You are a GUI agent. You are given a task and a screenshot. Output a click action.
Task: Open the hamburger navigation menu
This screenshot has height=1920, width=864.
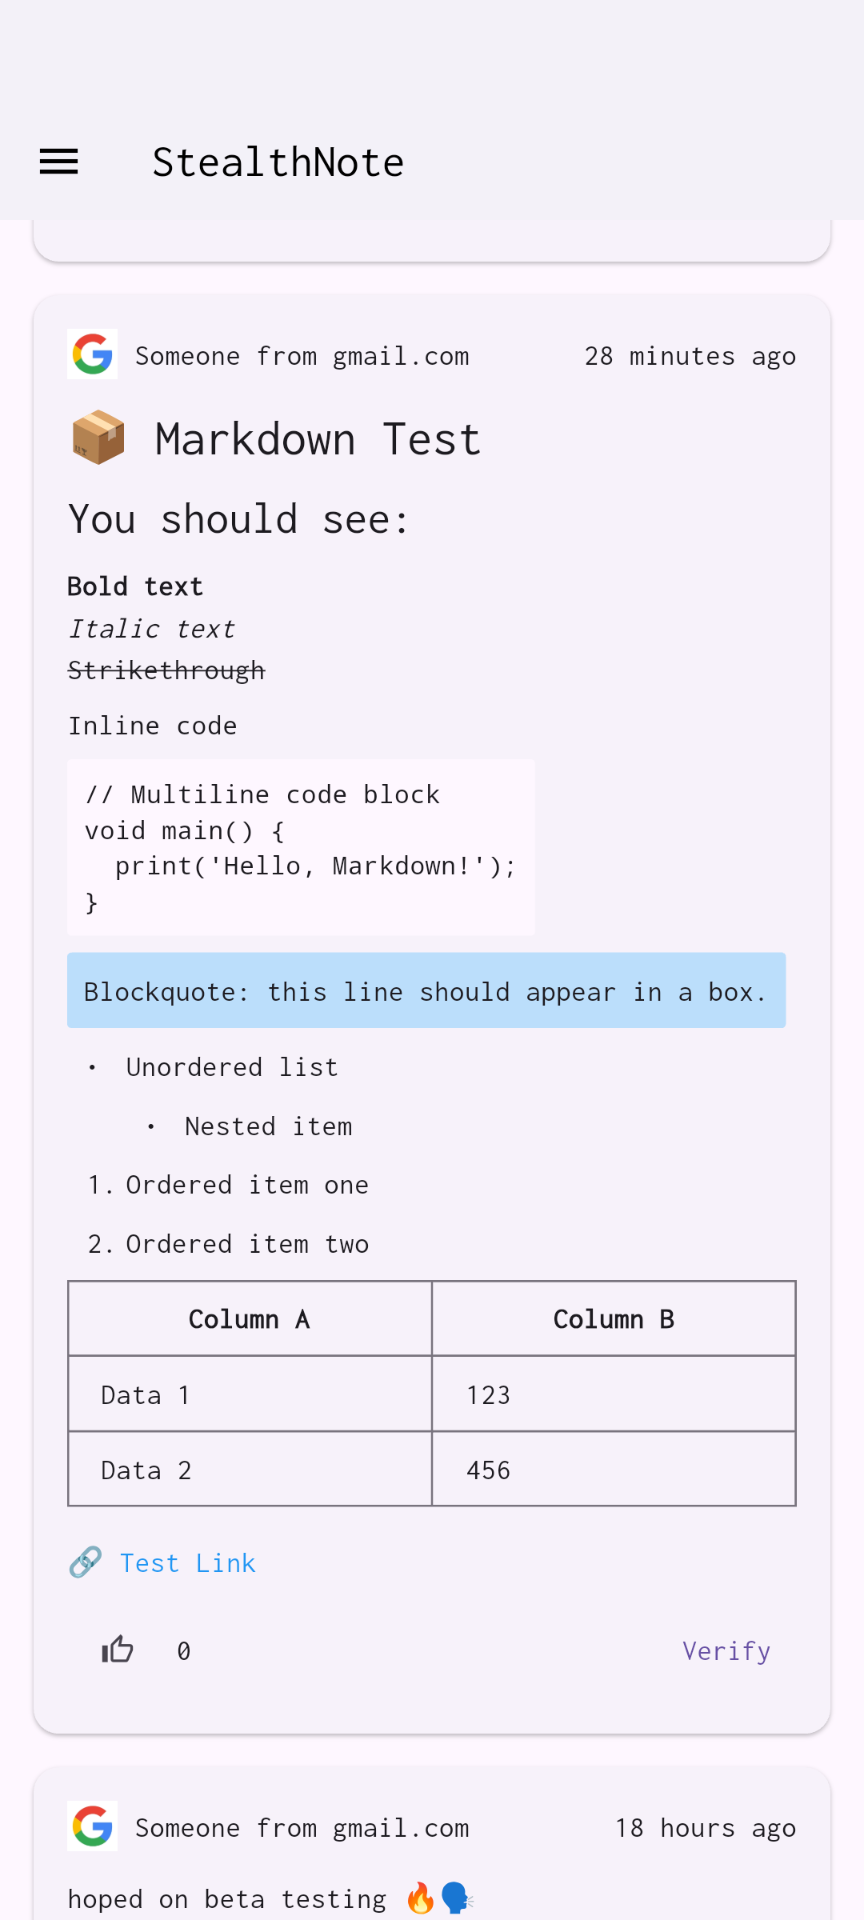[x=57, y=161]
